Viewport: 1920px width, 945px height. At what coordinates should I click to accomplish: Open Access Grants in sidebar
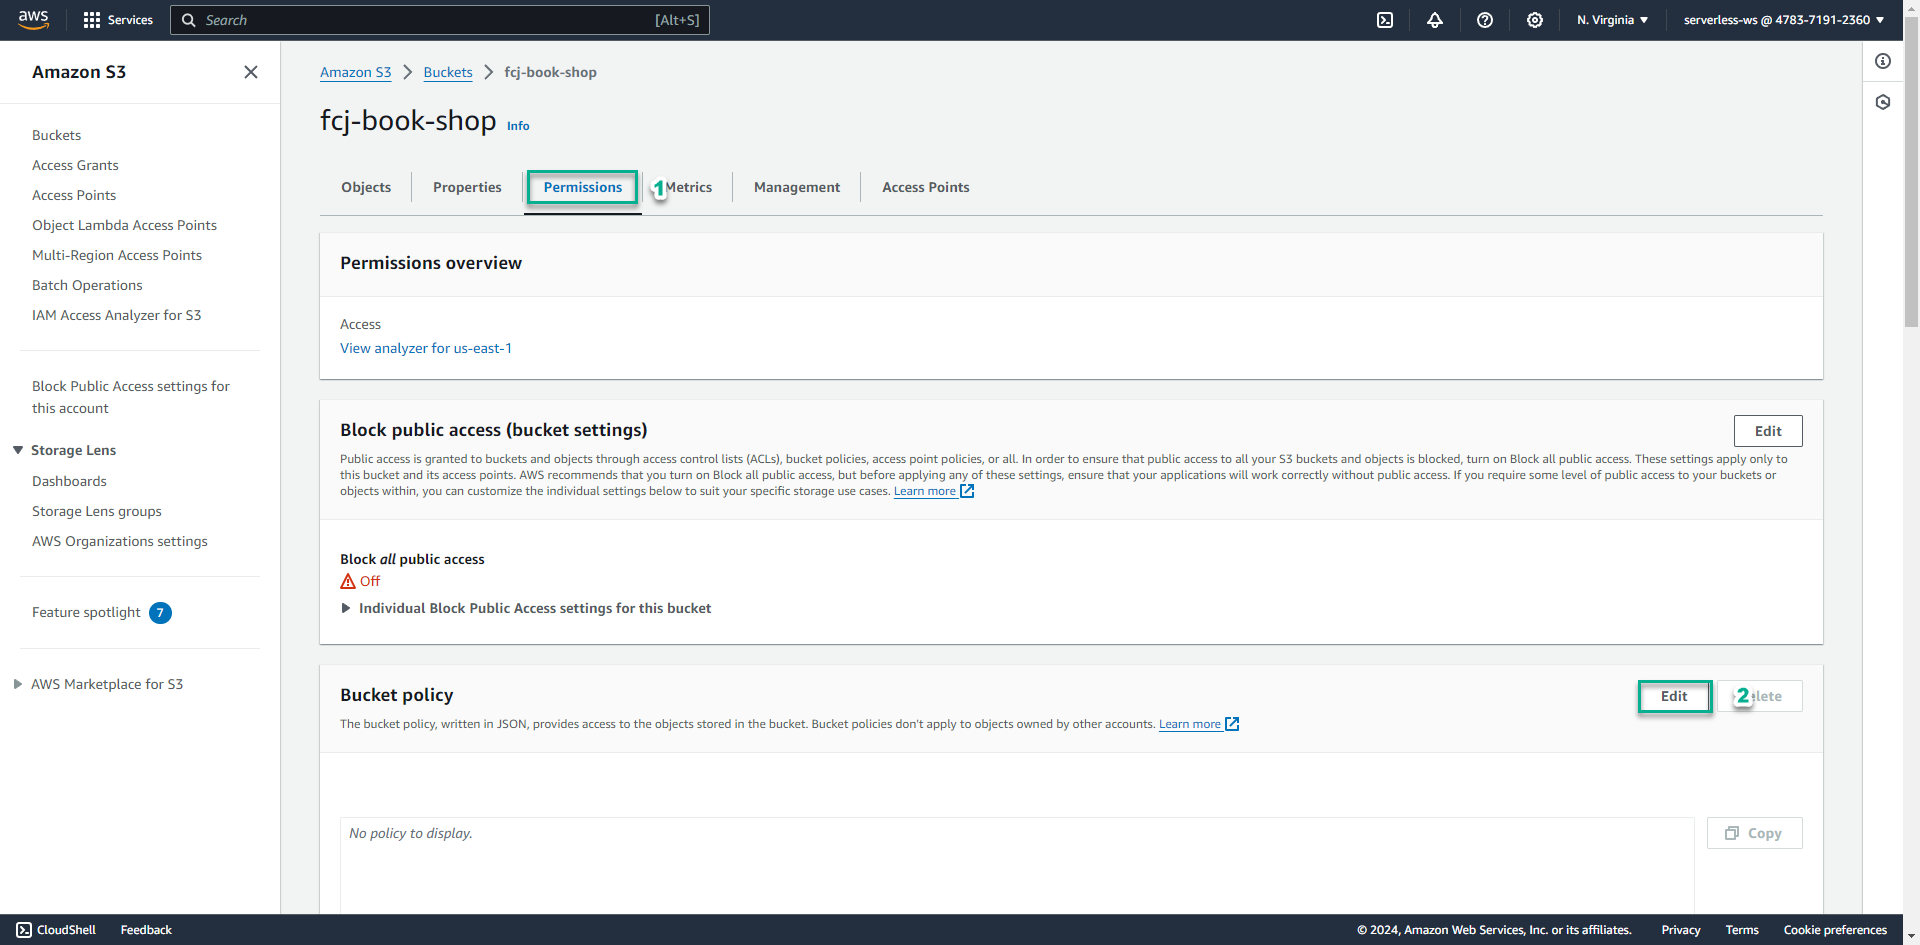coord(75,165)
